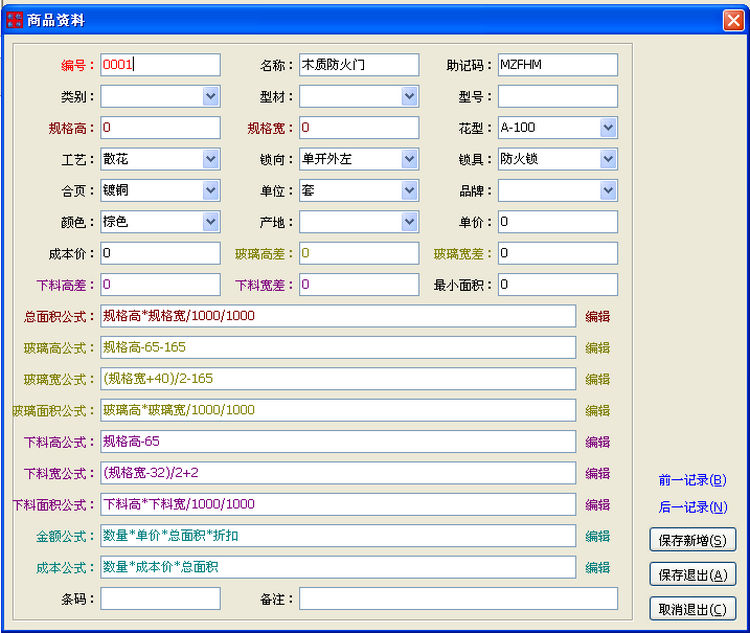750x633 pixels.
Task: Close the 商品资料 dialog window
Action: coord(733,20)
